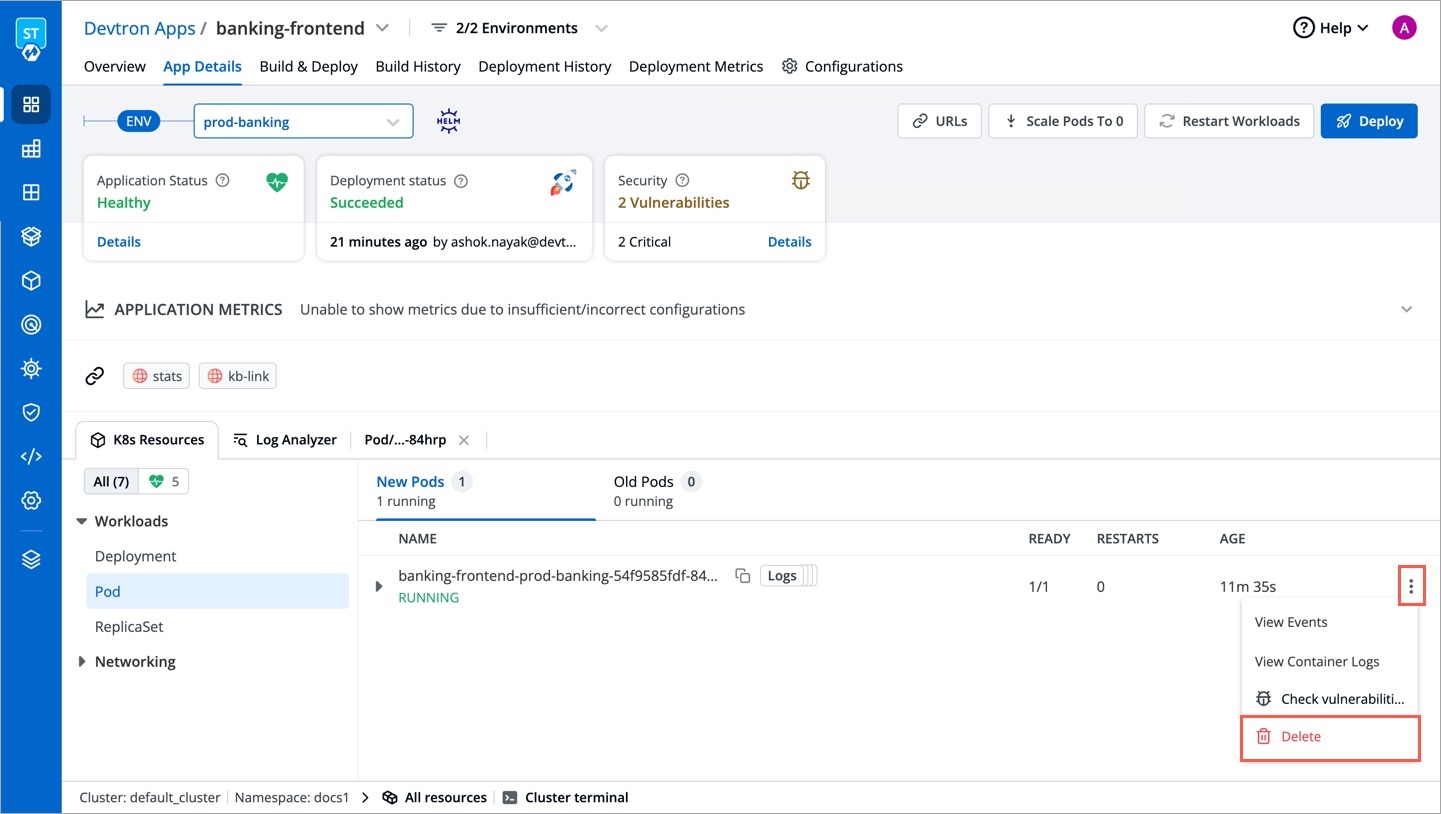Select ReplicaSet in the Workloads tree
Screen dimensions: 1441x814
(129, 627)
